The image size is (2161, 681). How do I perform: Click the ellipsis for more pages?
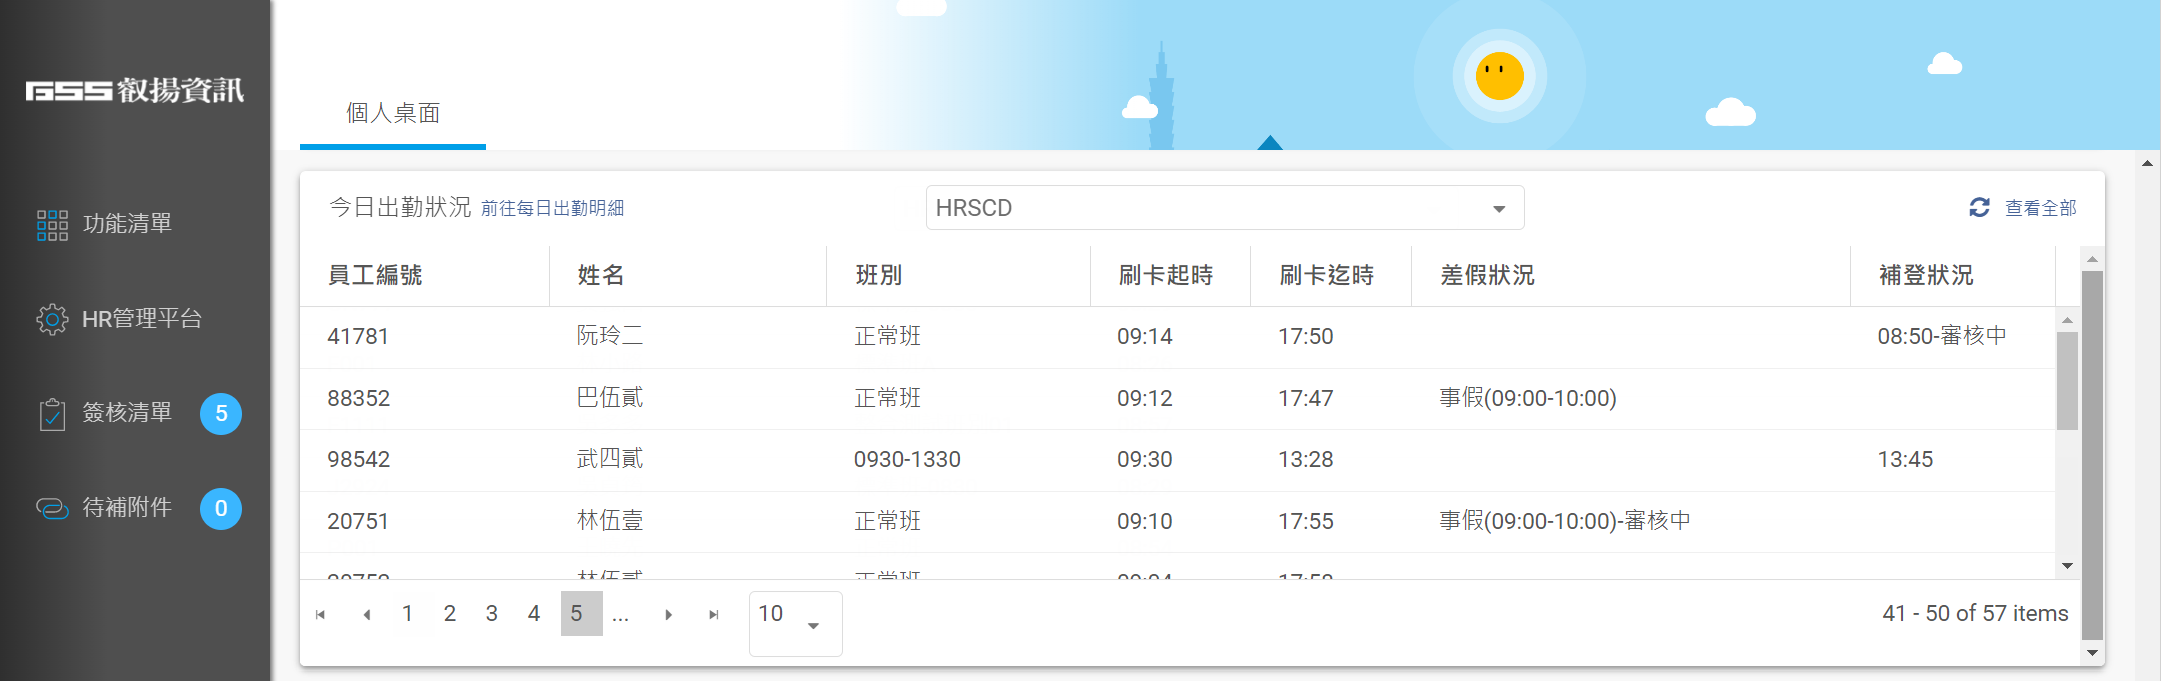pos(620,614)
